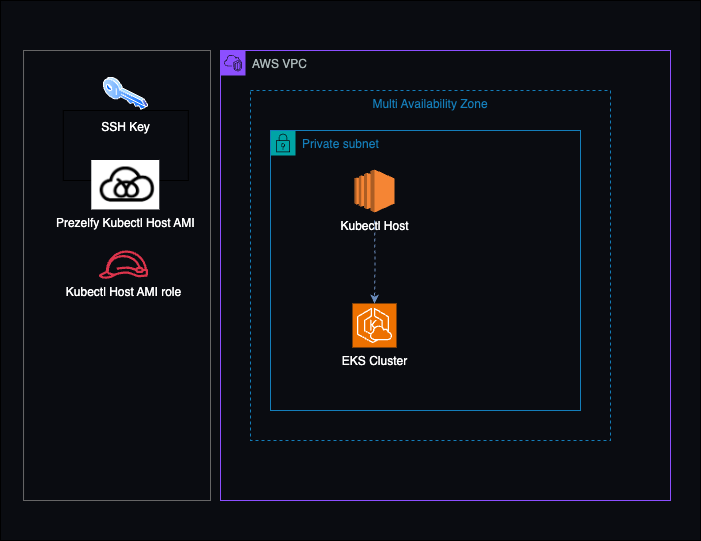701x541 pixels.
Task: Select 'Kubectl Host AMI role' label
Action: point(123,292)
